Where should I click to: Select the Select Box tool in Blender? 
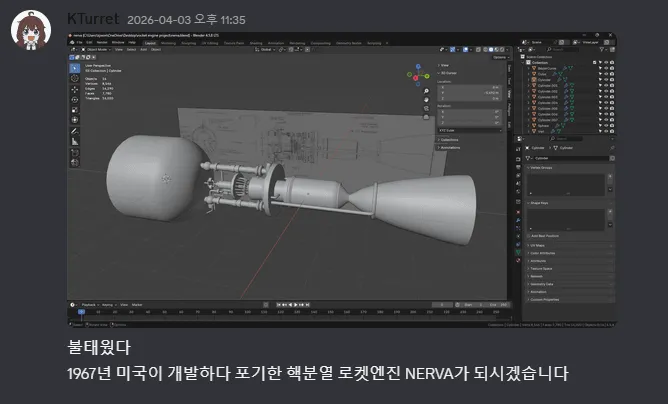tap(75, 68)
